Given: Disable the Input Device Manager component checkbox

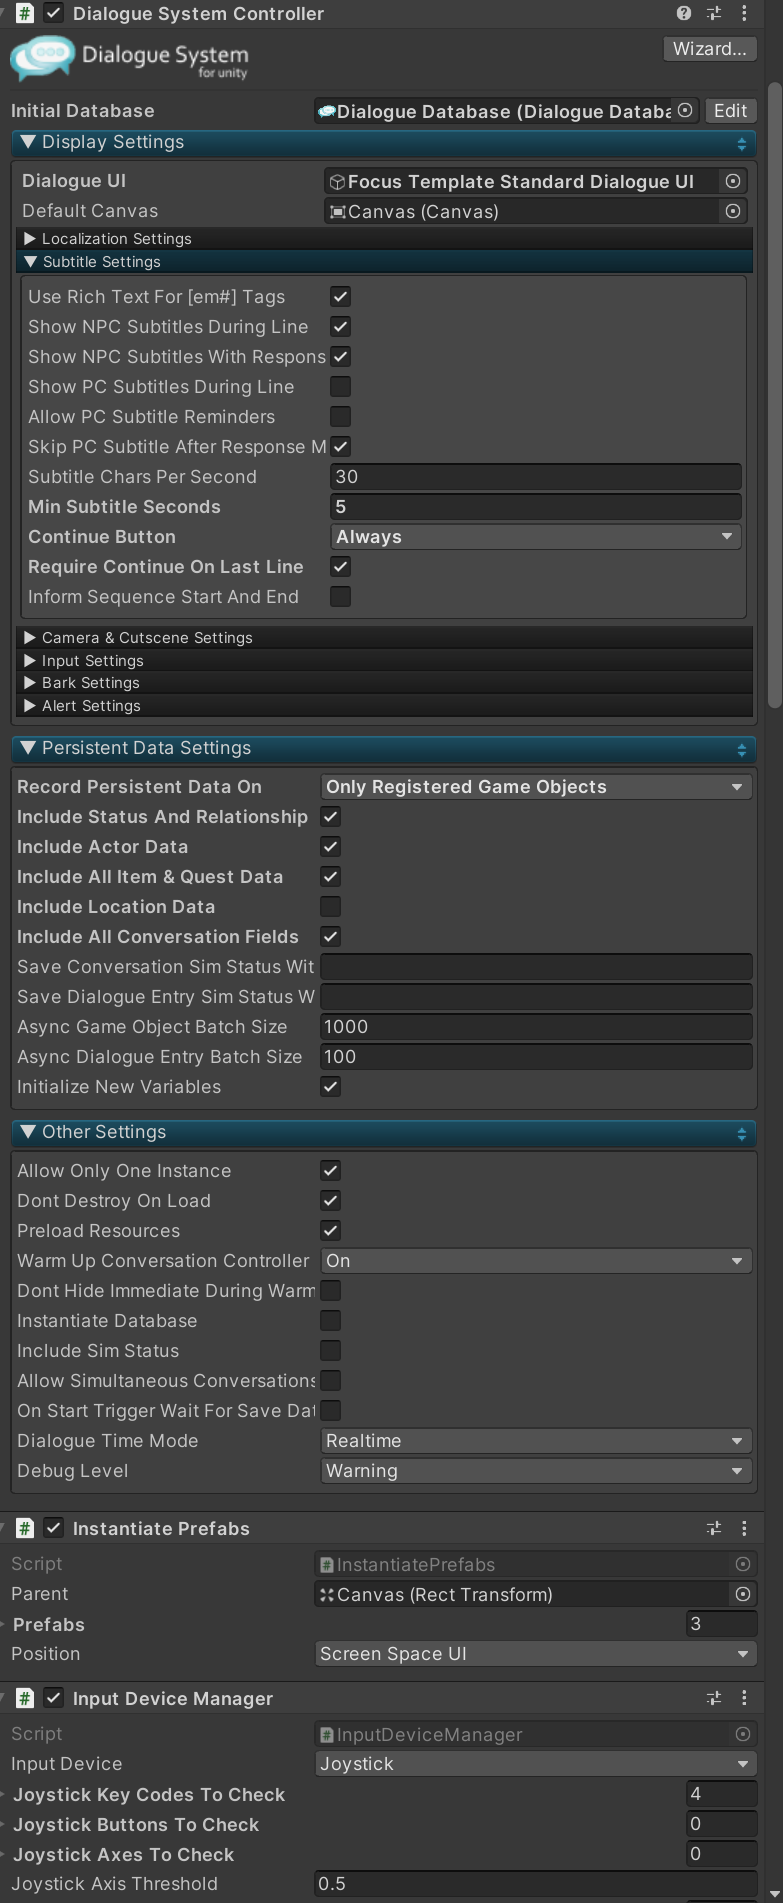Looking at the screenshot, I should click(54, 1698).
